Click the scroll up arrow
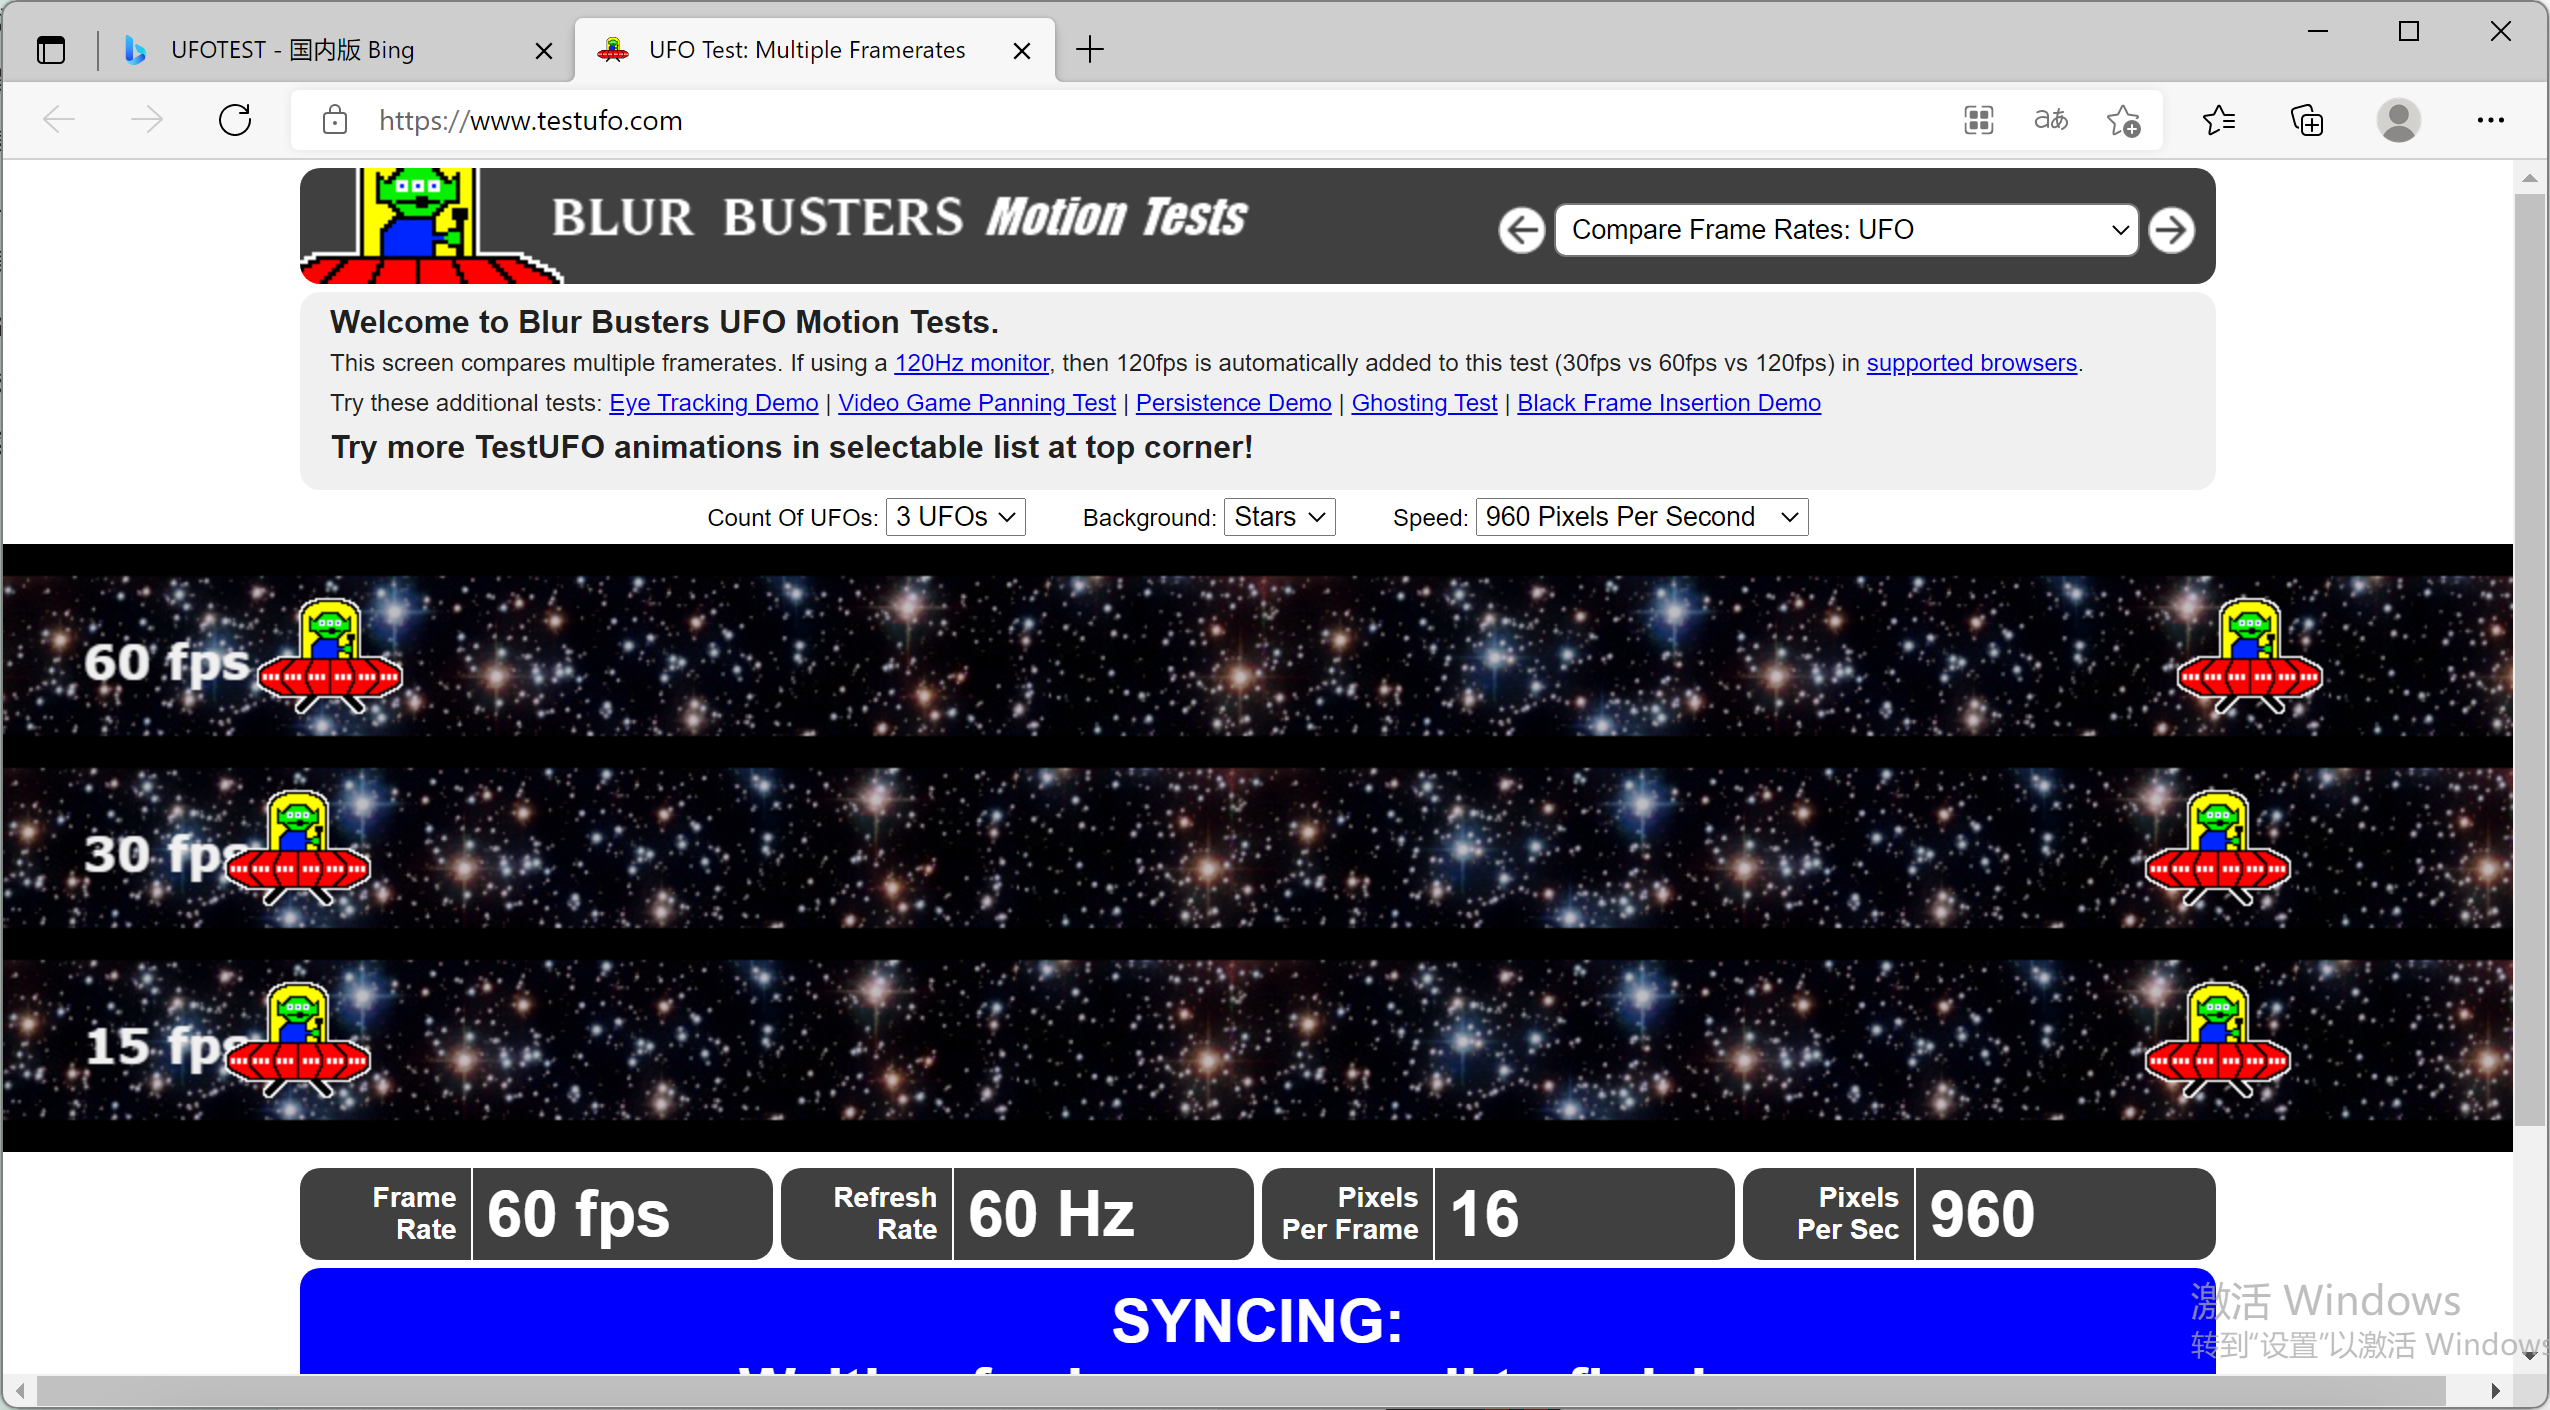 [2529, 179]
